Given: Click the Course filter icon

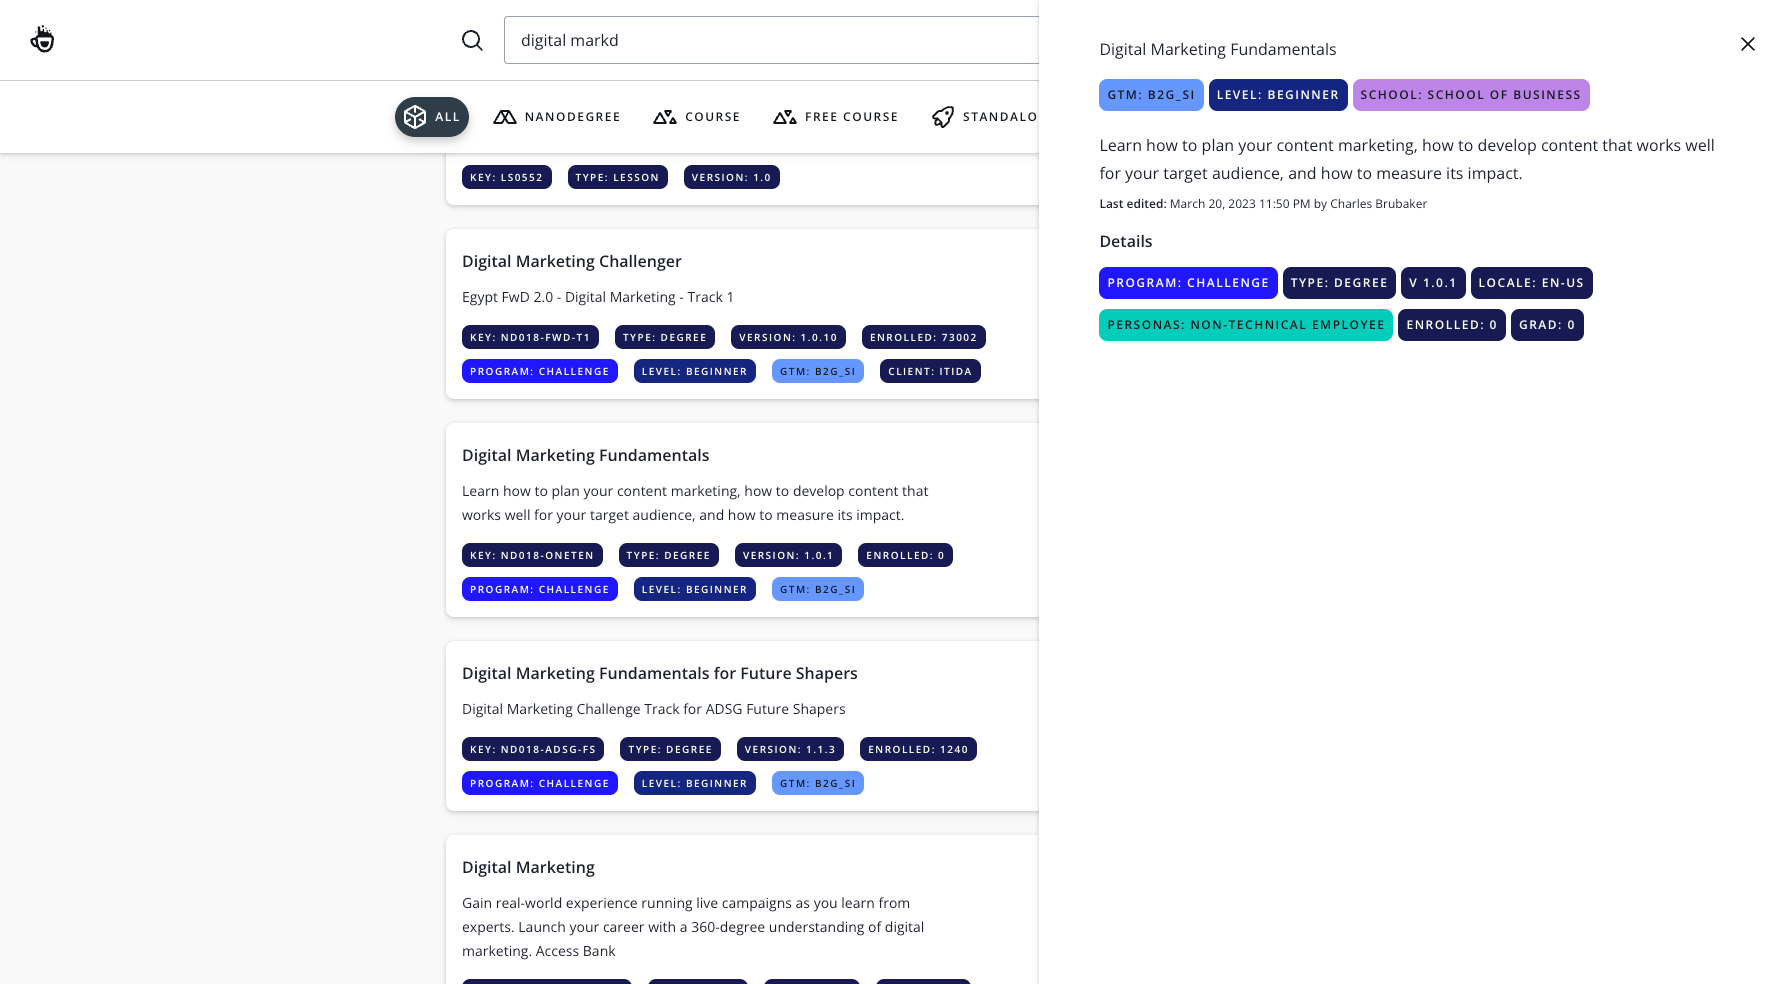Looking at the screenshot, I should [x=665, y=117].
